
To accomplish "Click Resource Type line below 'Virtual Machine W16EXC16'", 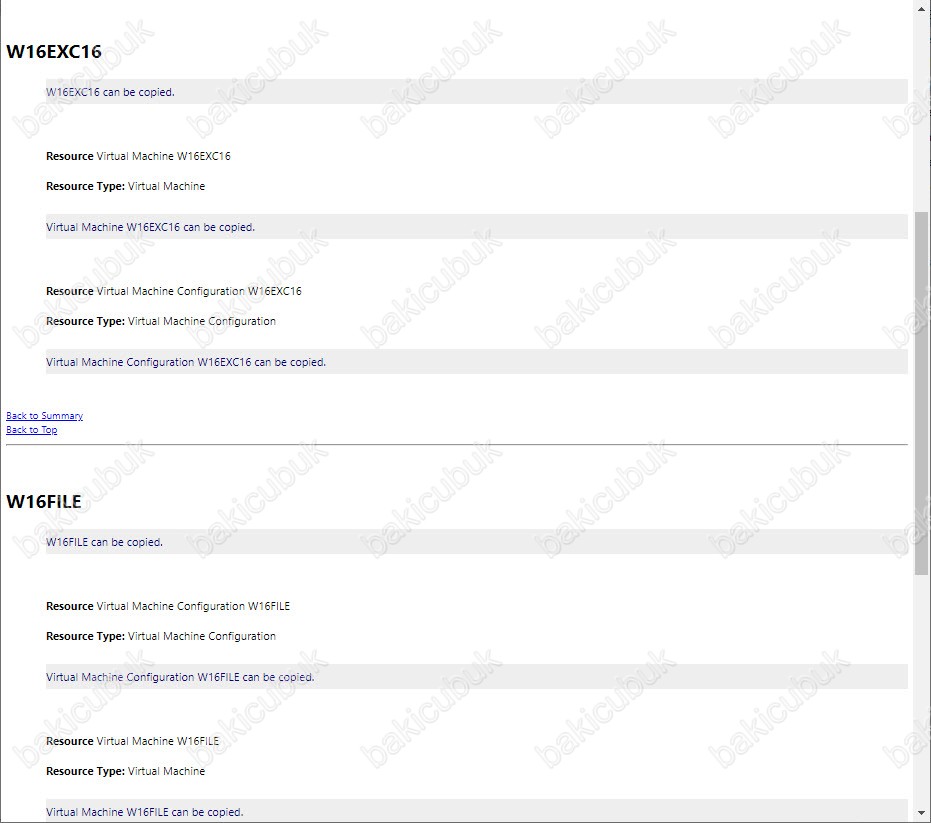I will point(125,186).
